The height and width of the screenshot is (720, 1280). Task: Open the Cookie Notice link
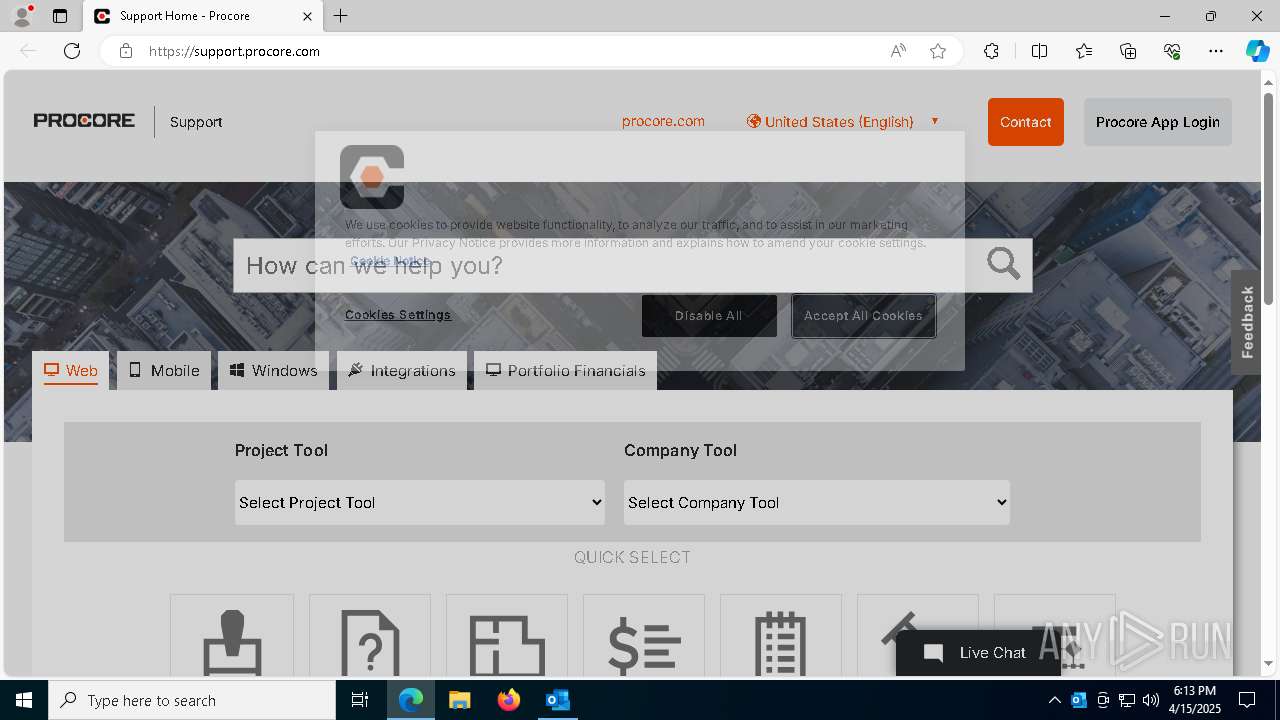390,260
